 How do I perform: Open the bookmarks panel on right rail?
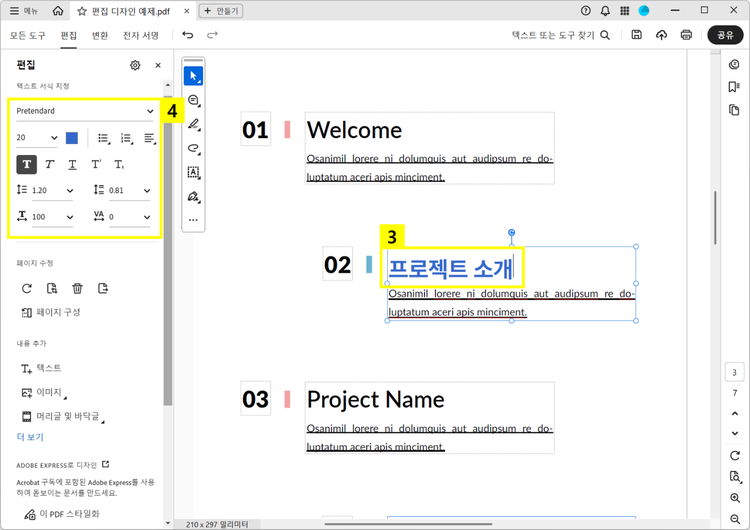pyautogui.click(x=734, y=87)
